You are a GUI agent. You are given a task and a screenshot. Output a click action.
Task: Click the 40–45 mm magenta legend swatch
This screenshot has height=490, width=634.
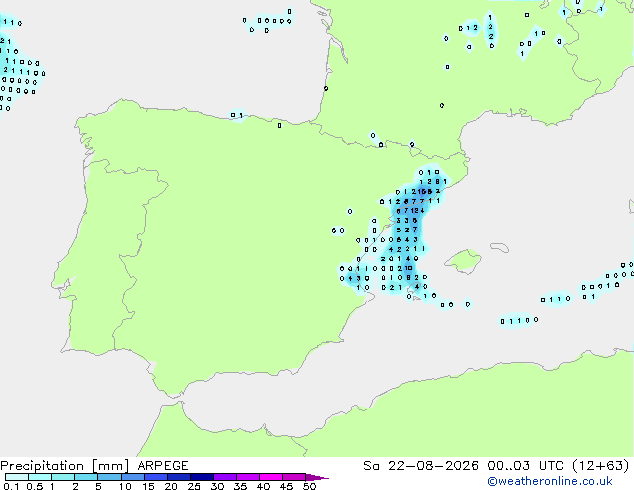(x=271, y=477)
